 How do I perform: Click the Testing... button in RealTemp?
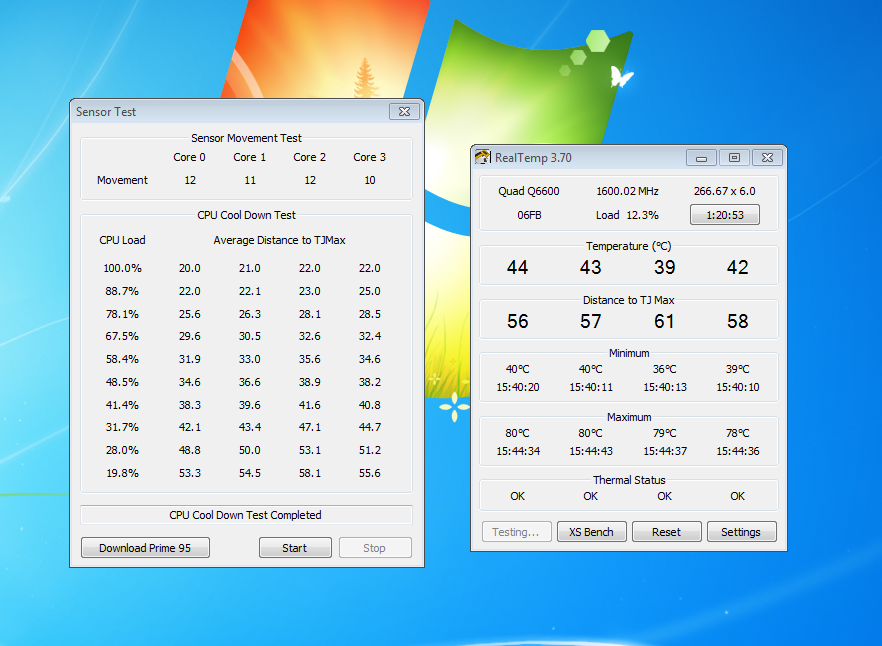click(x=516, y=532)
